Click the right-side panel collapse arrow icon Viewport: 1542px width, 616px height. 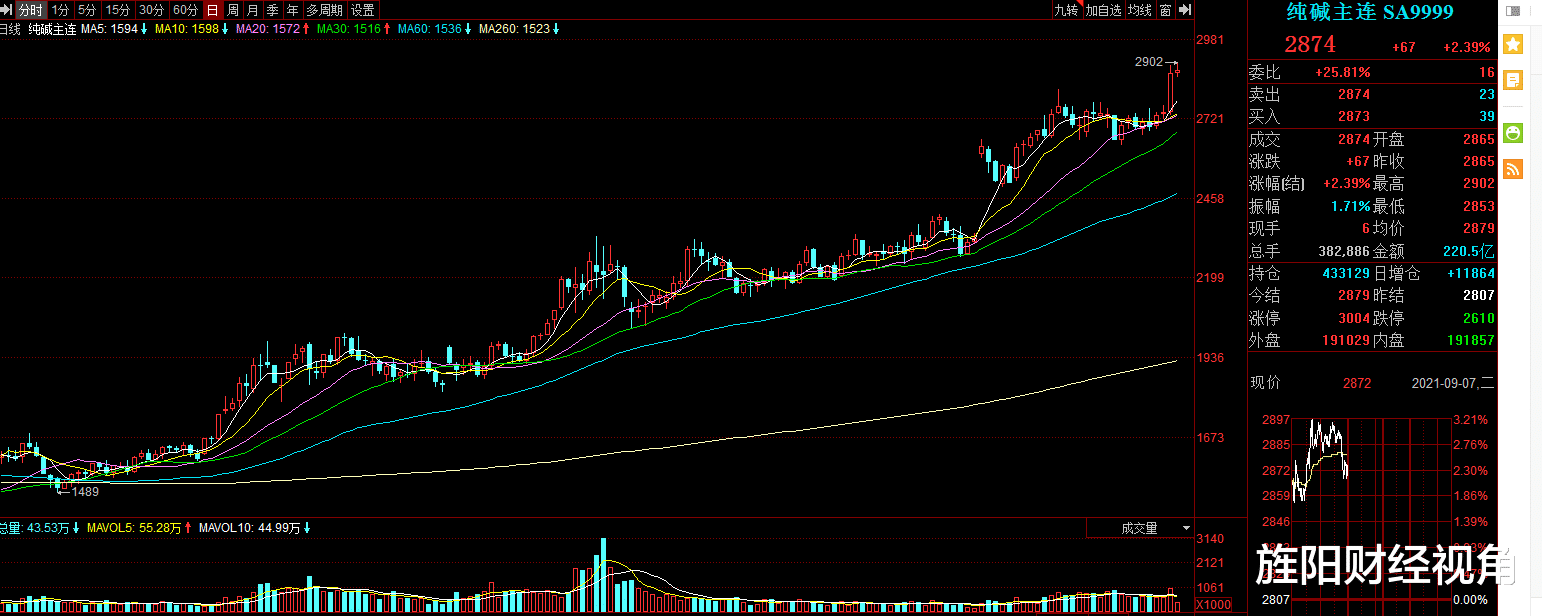click(1185, 10)
